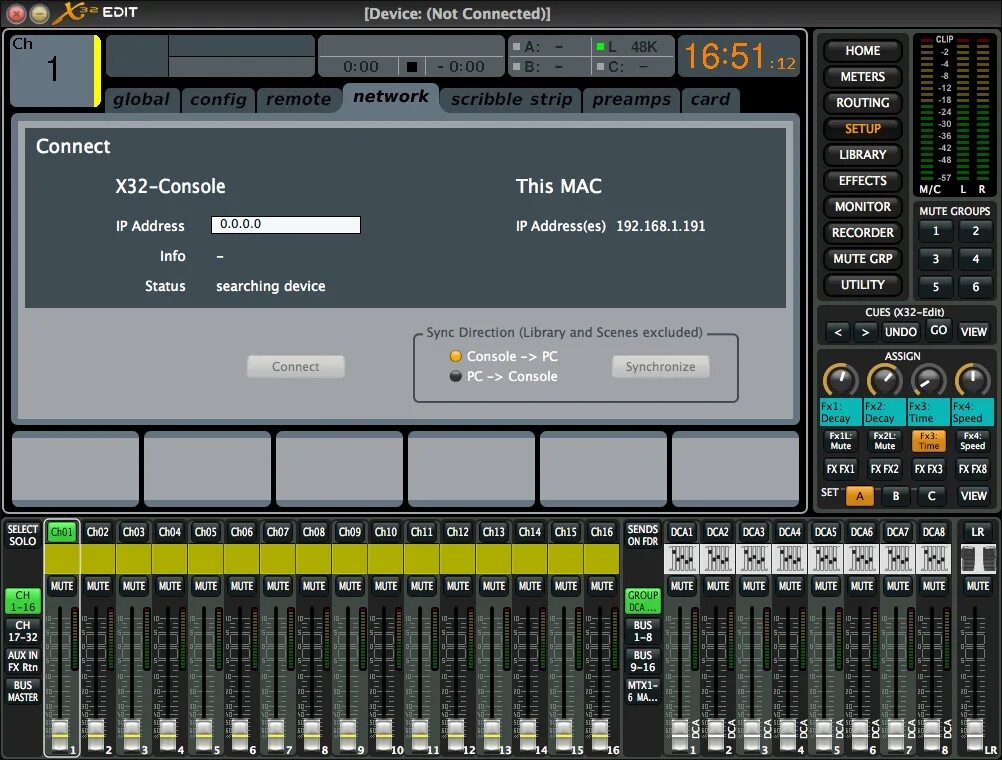
Task: Open the METERS screen
Action: [x=862, y=77]
